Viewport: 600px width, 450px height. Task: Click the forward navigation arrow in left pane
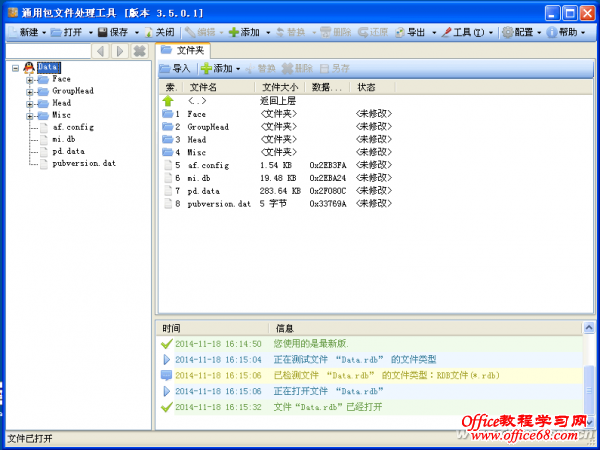point(120,51)
